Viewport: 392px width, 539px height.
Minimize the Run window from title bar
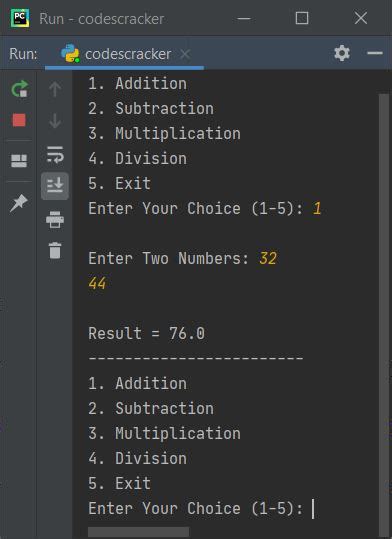[x=244, y=18]
